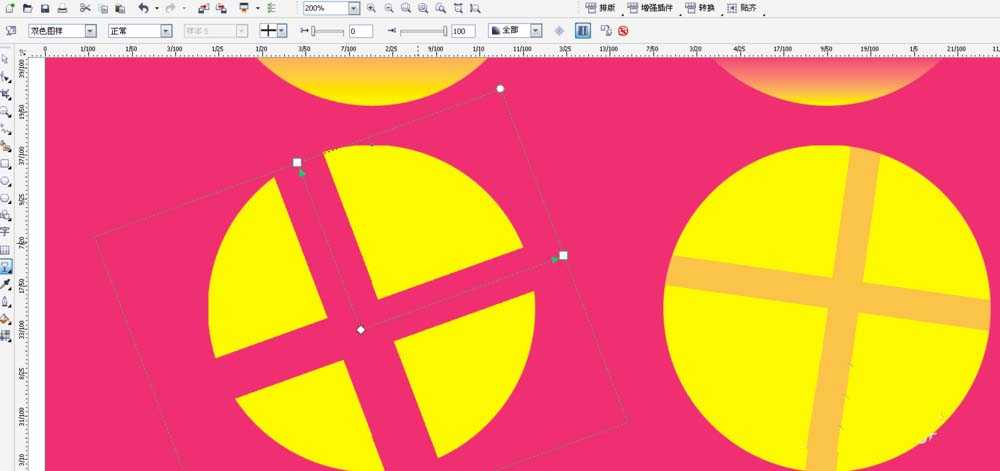Select the Eyedropper tool in the toolbox
1000x471 pixels.
6,284
